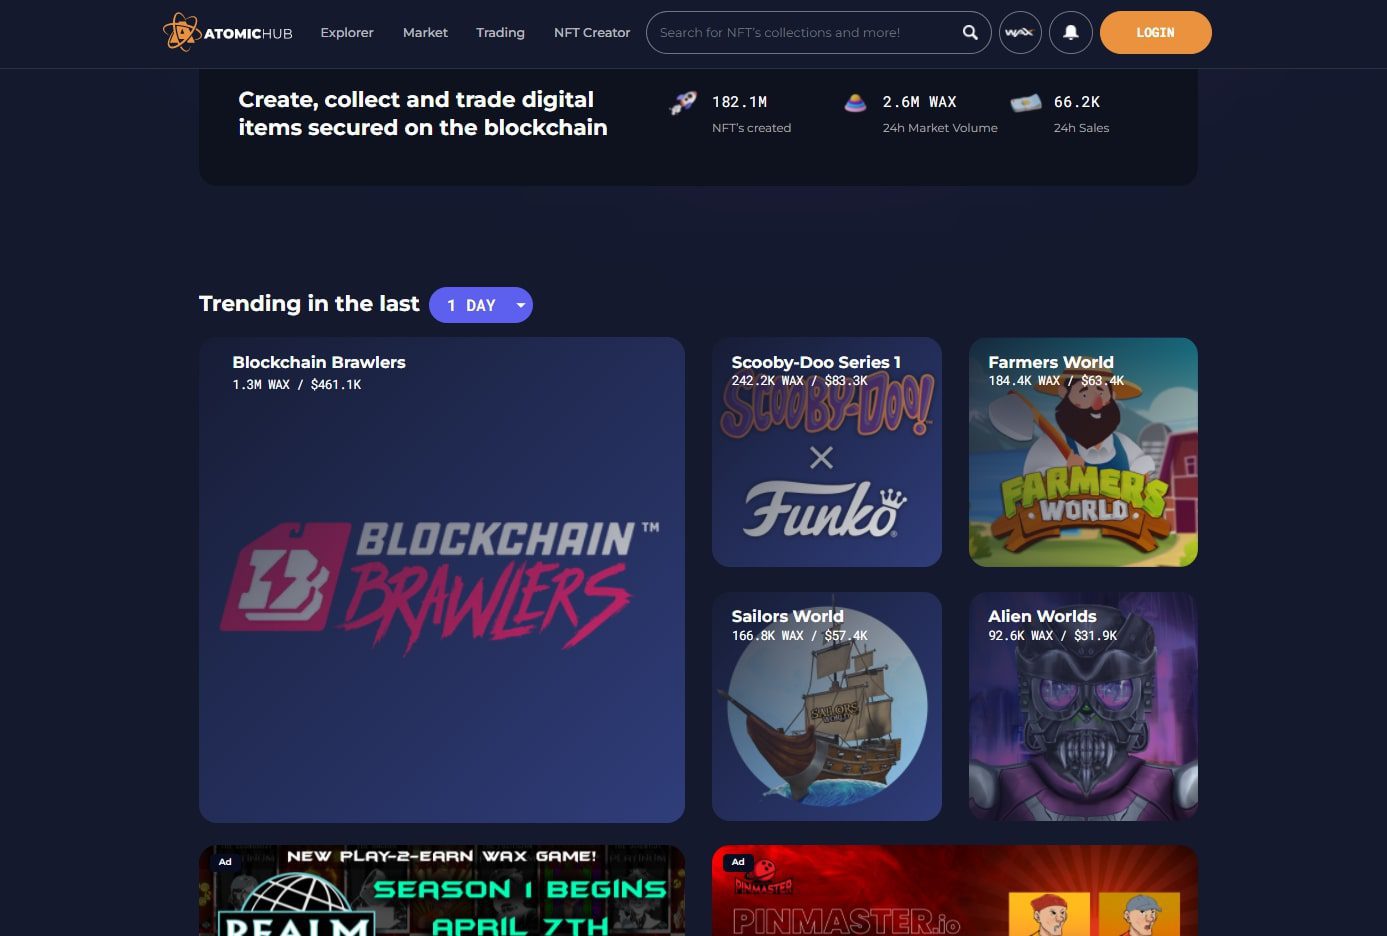Click the '242.2K WAX / $83.3K' text
The width and height of the screenshot is (1387, 936).
point(800,380)
